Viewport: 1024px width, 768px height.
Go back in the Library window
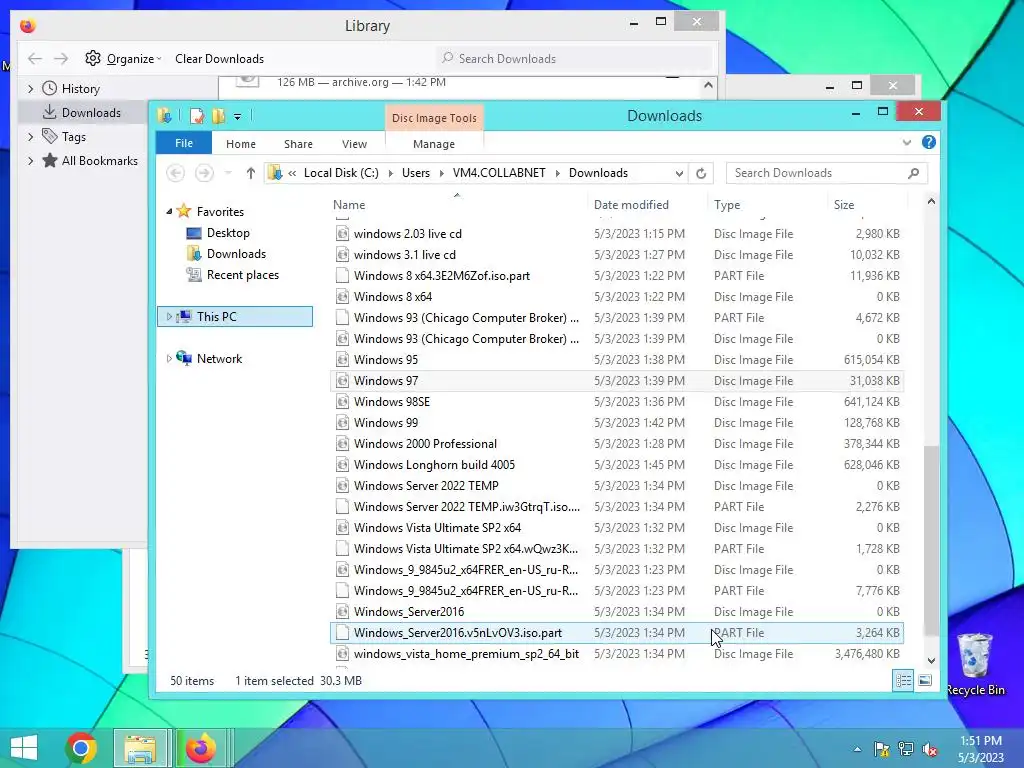35,59
